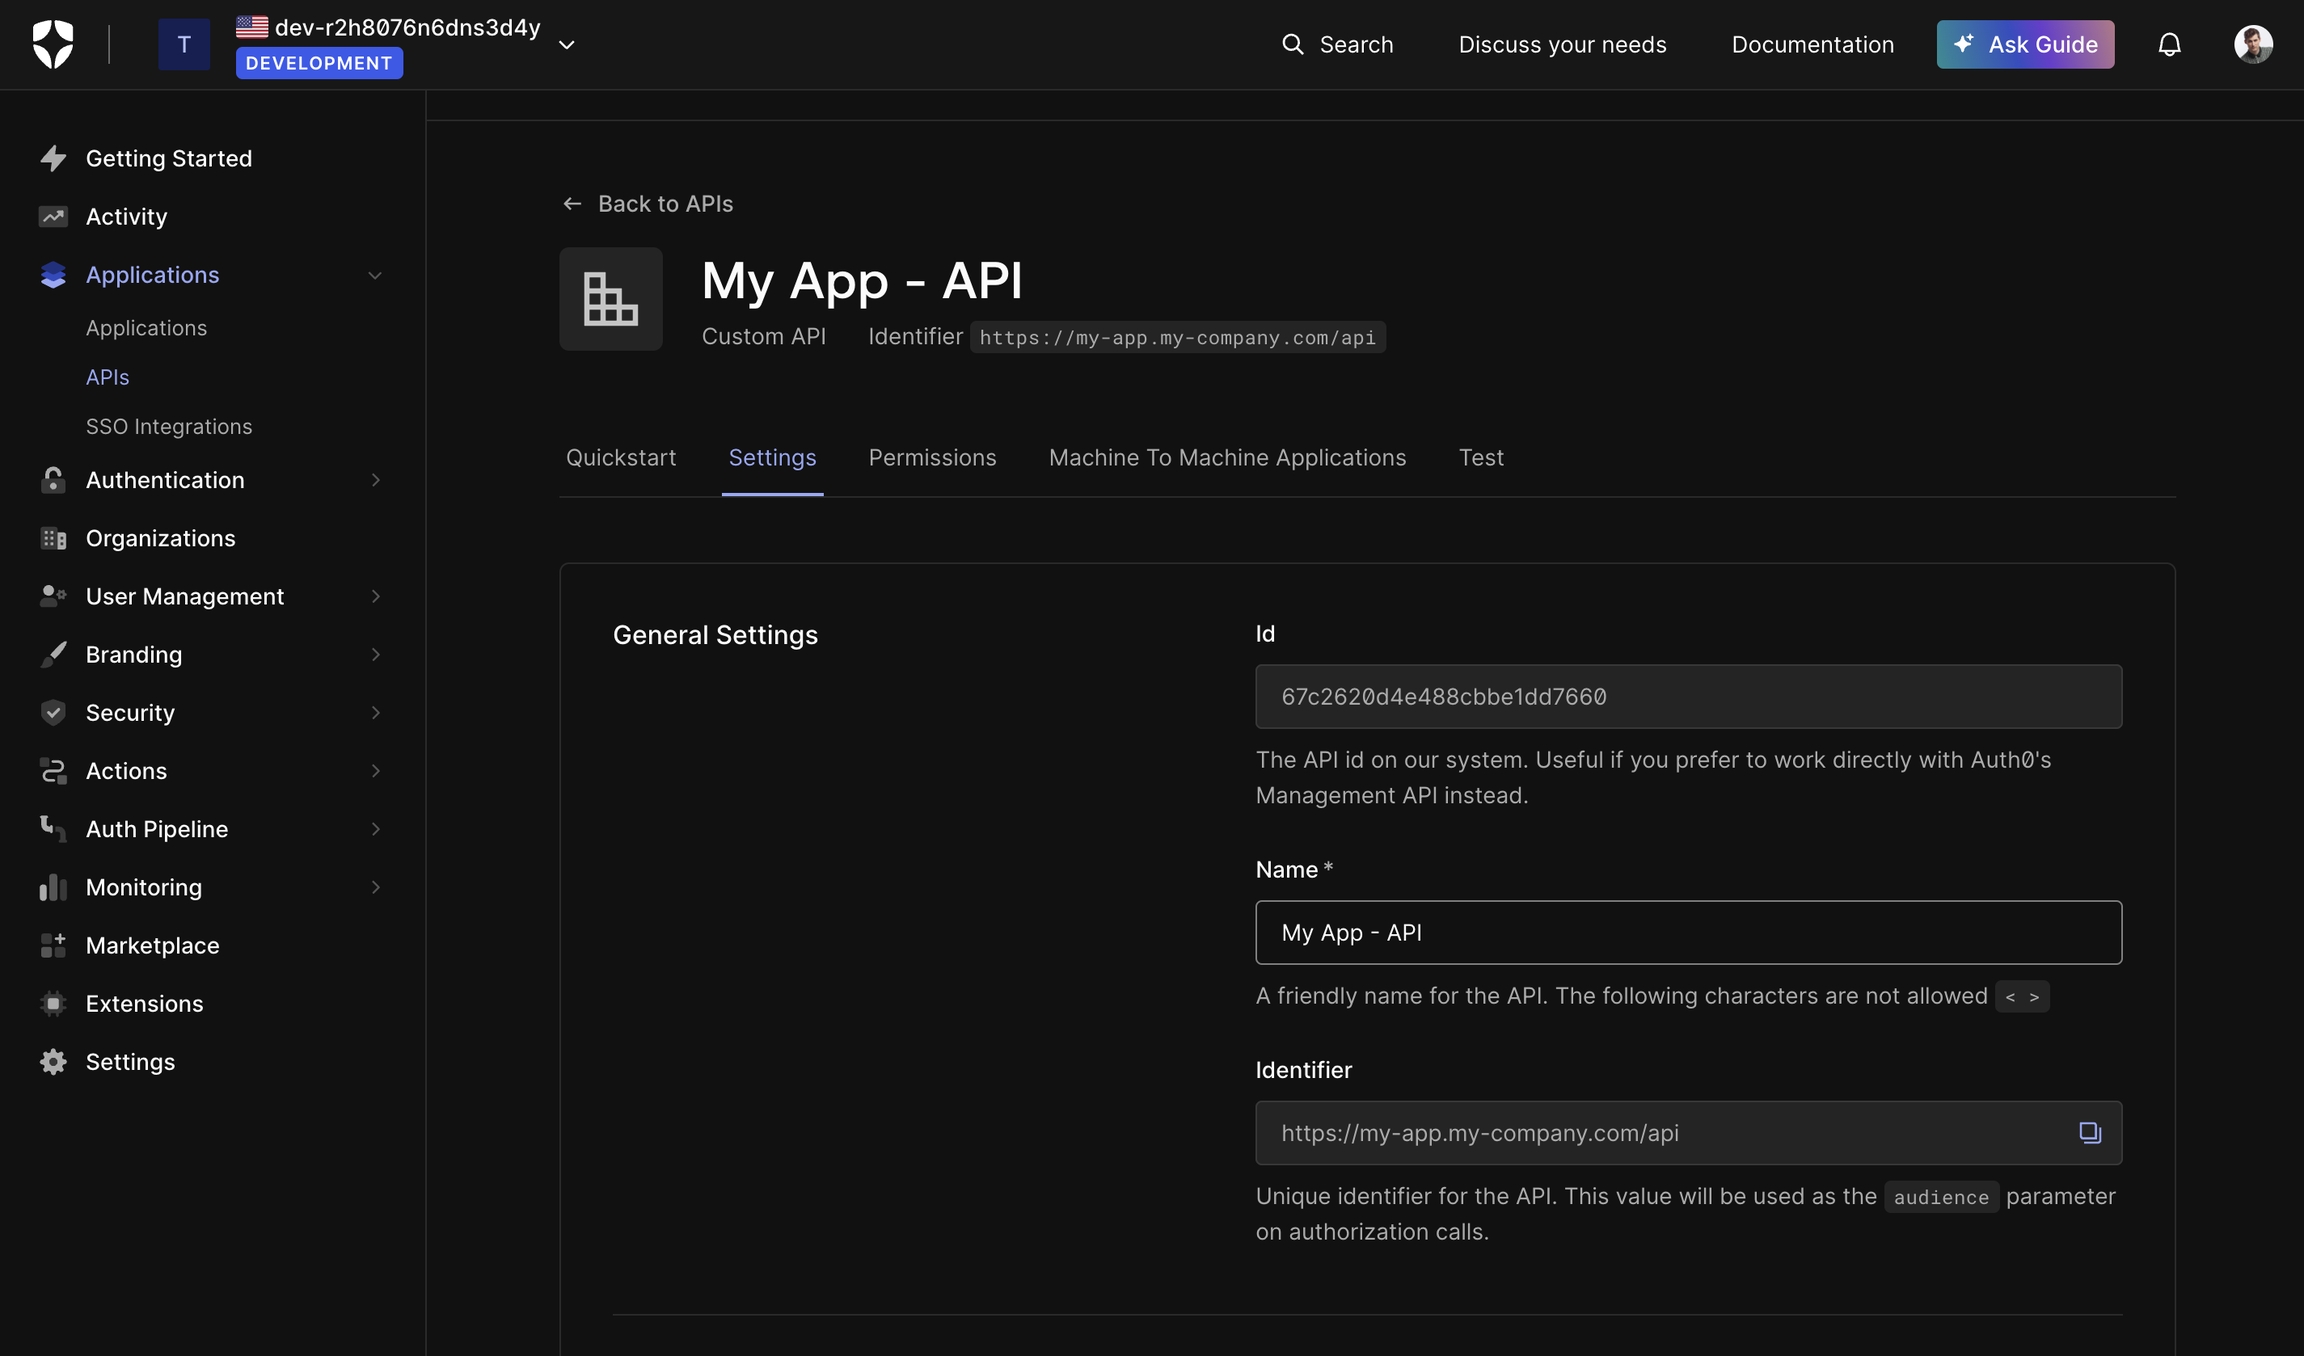The height and width of the screenshot is (1356, 2304).
Task: Click the Getting Started lightning icon
Action: pos(53,158)
